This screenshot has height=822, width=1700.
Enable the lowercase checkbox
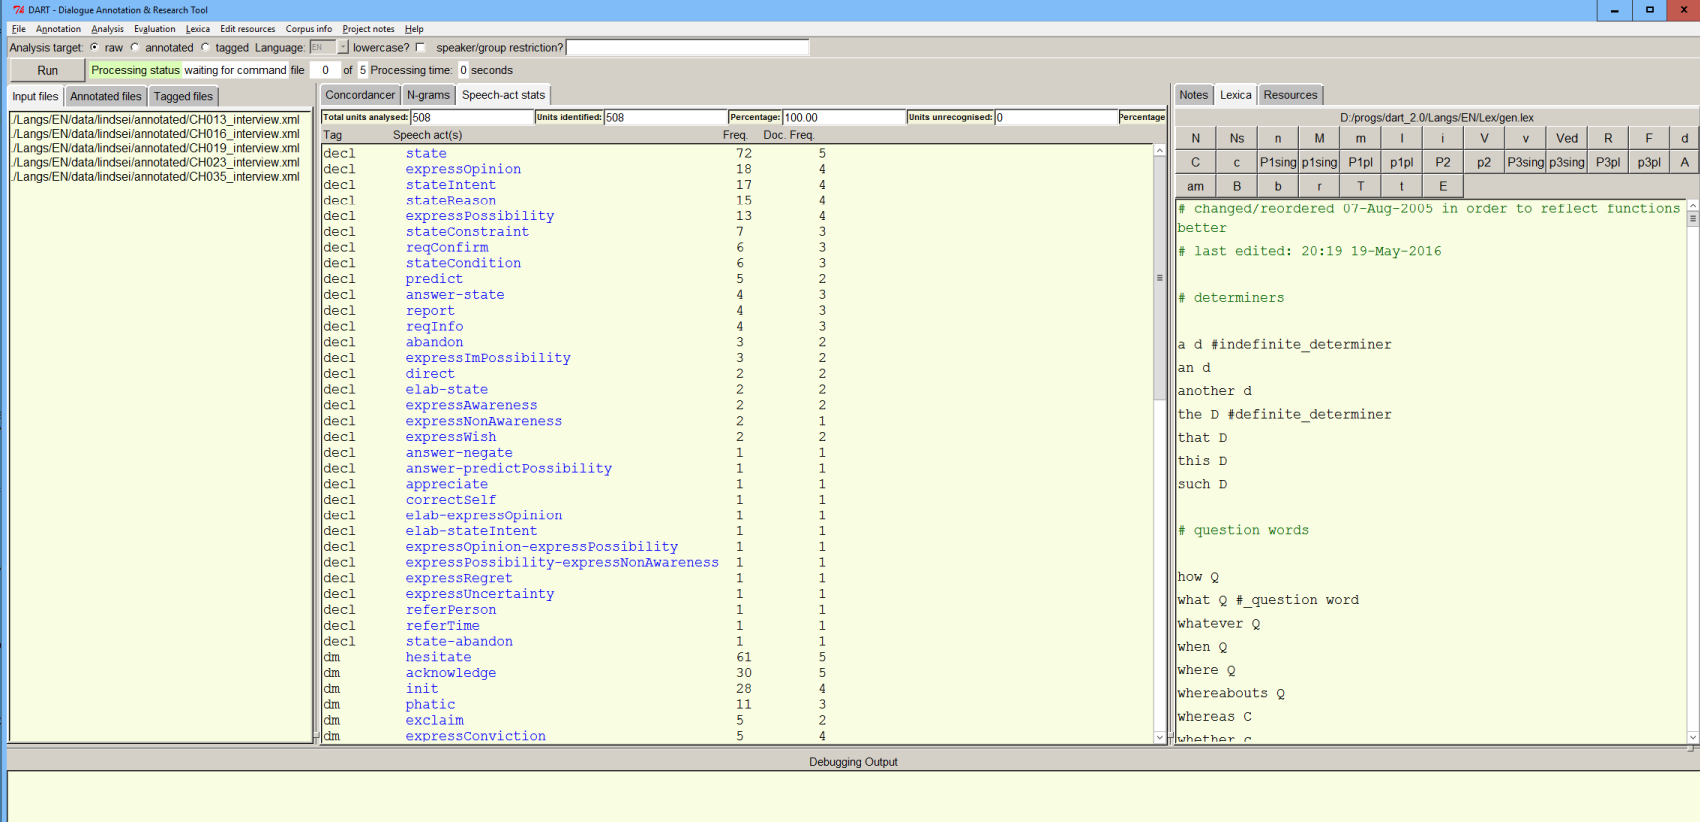click(420, 47)
